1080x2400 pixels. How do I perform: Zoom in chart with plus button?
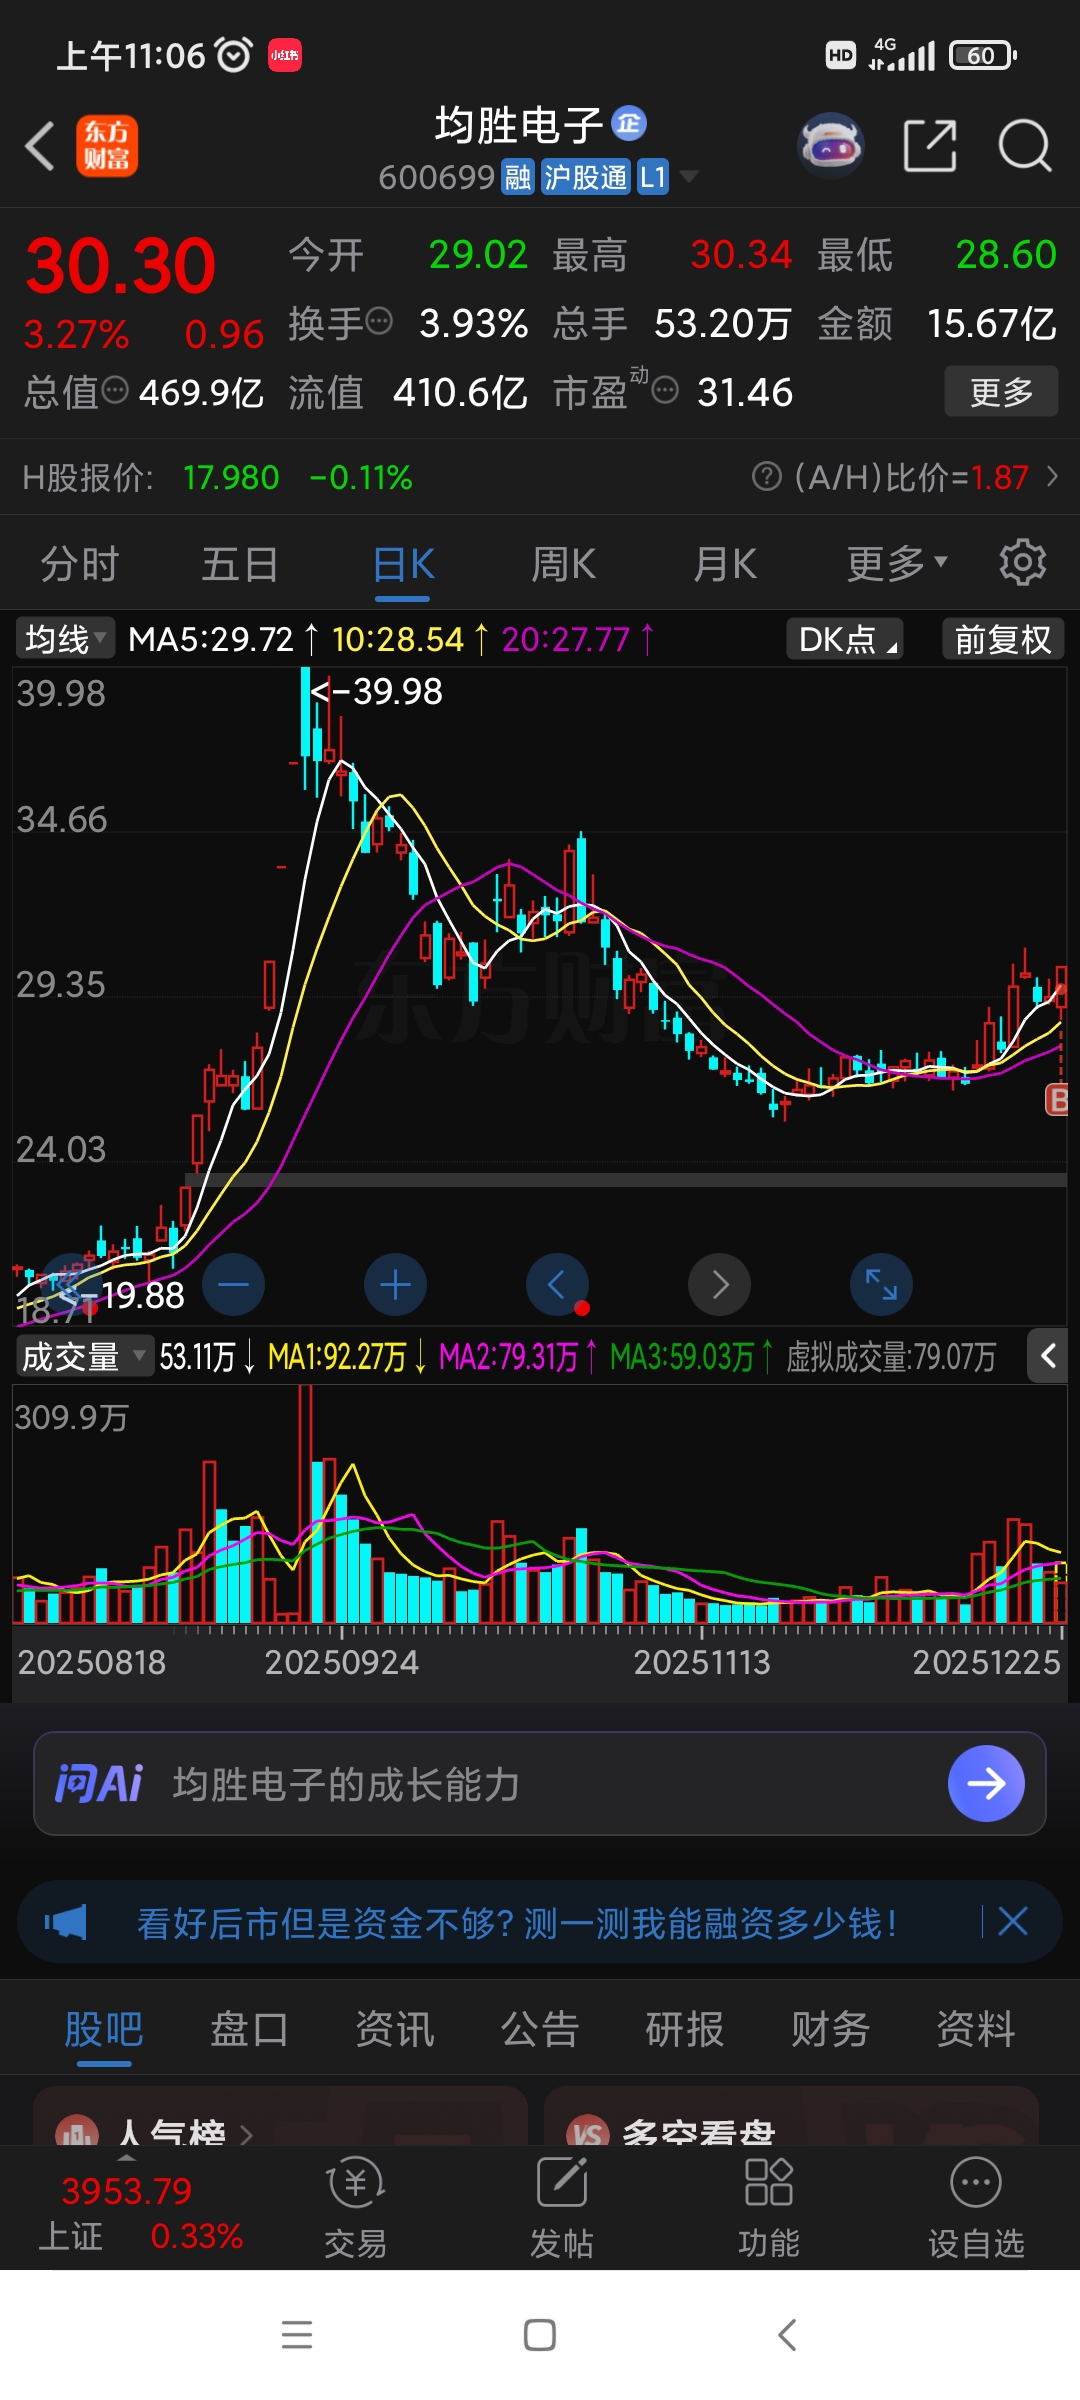click(x=395, y=1285)
